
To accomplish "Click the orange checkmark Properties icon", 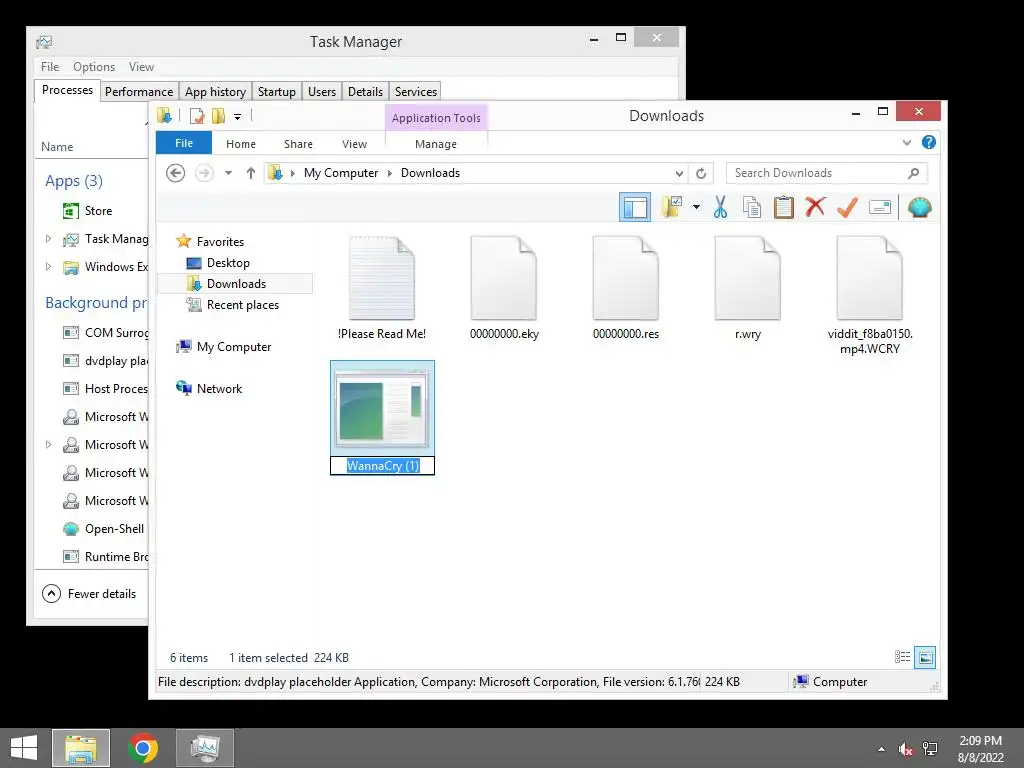I will click(x=847, y=208).
